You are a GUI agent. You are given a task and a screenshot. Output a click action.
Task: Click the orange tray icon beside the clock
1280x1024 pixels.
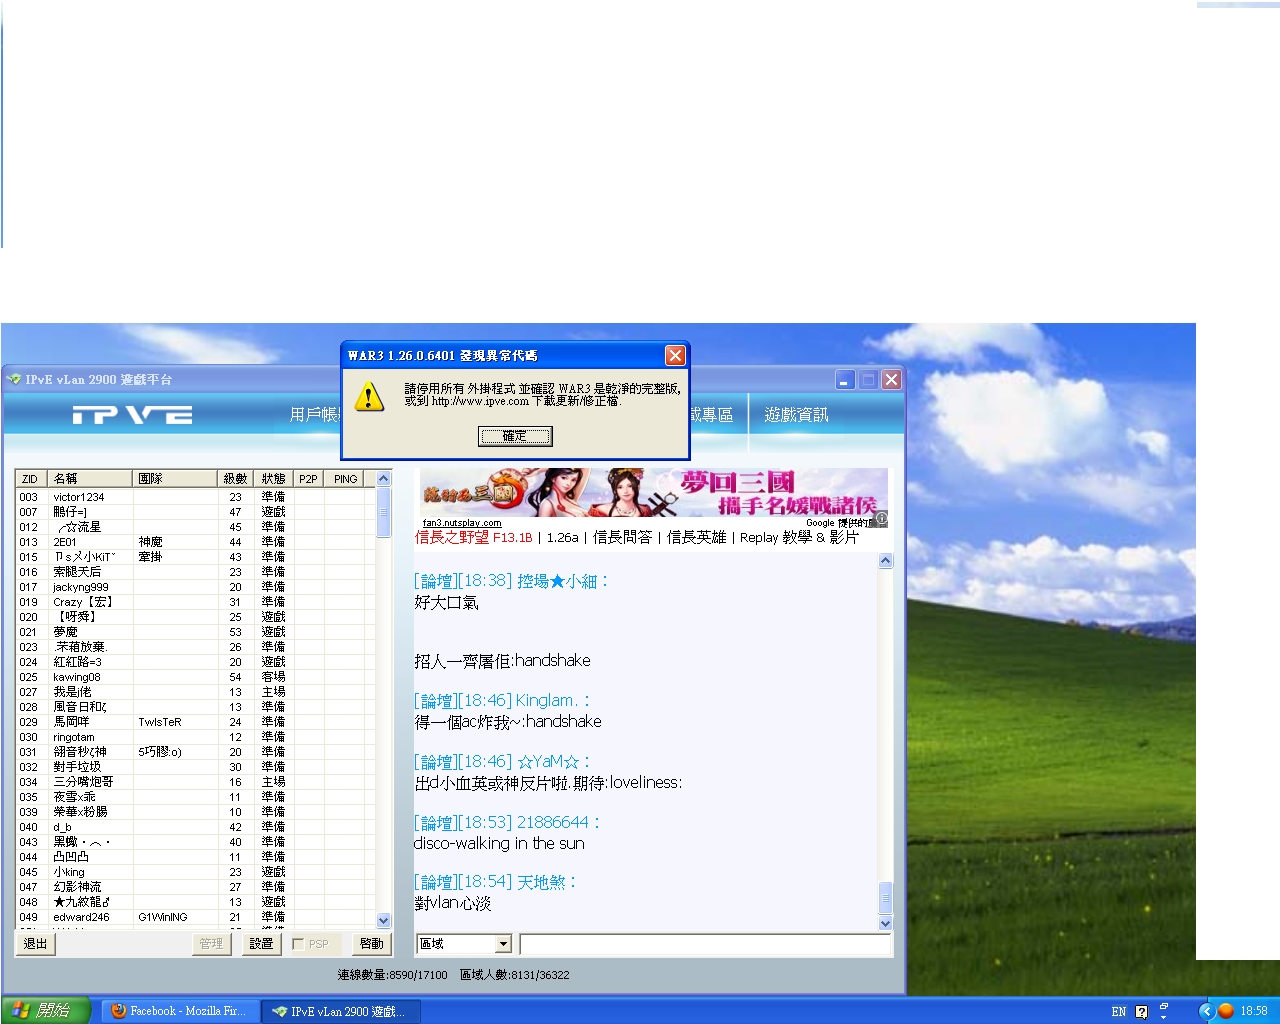(x=1225, y=1011)
